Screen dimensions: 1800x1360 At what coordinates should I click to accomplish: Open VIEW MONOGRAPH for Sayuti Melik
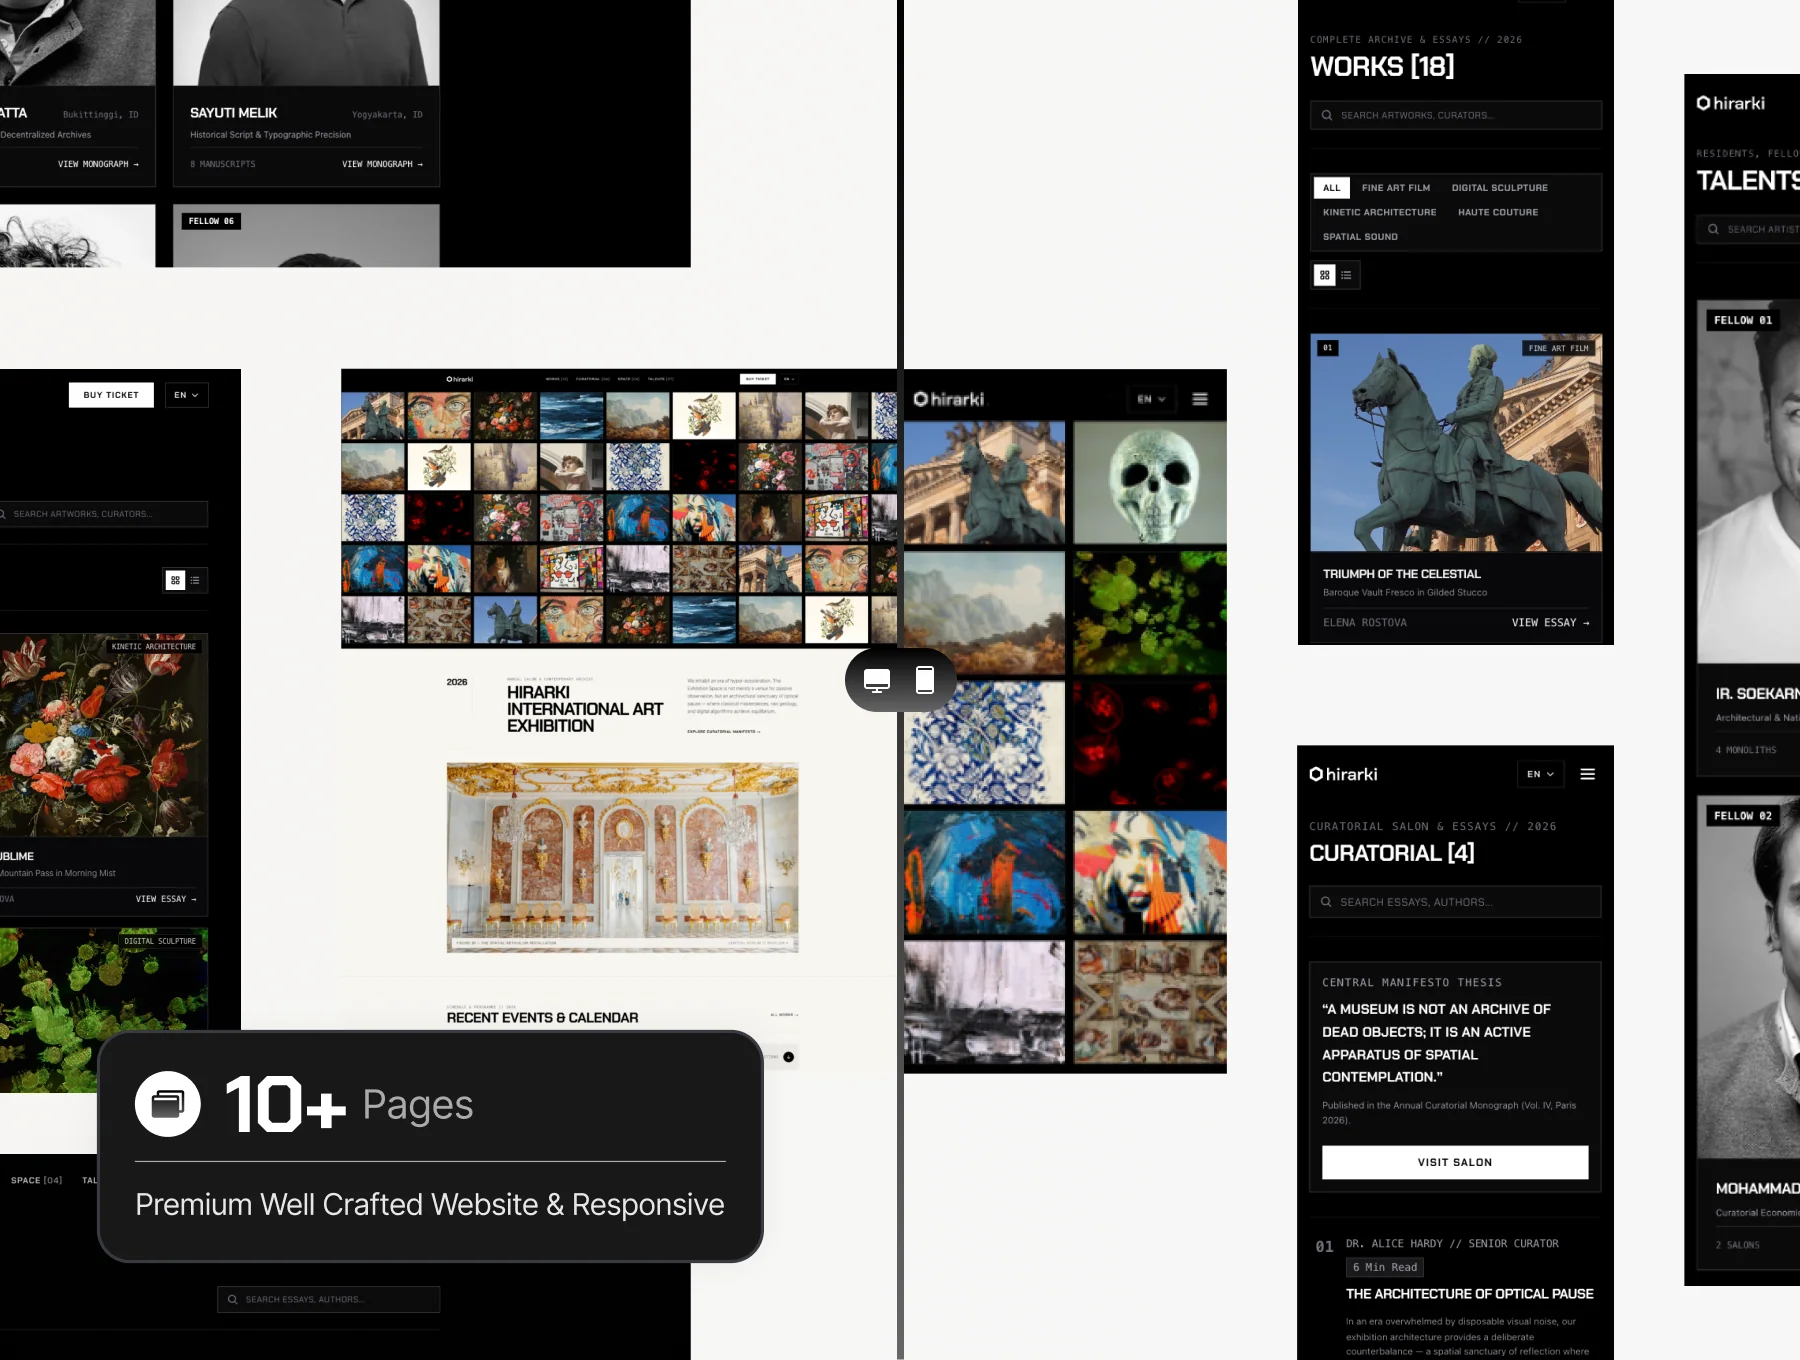[382, 164]
